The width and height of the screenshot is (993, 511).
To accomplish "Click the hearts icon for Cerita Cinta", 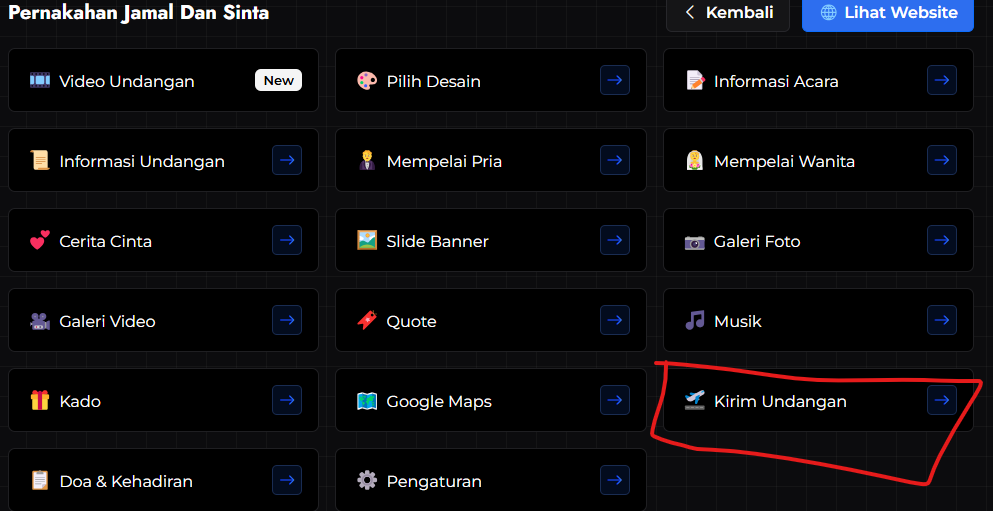I will point(40,241).
